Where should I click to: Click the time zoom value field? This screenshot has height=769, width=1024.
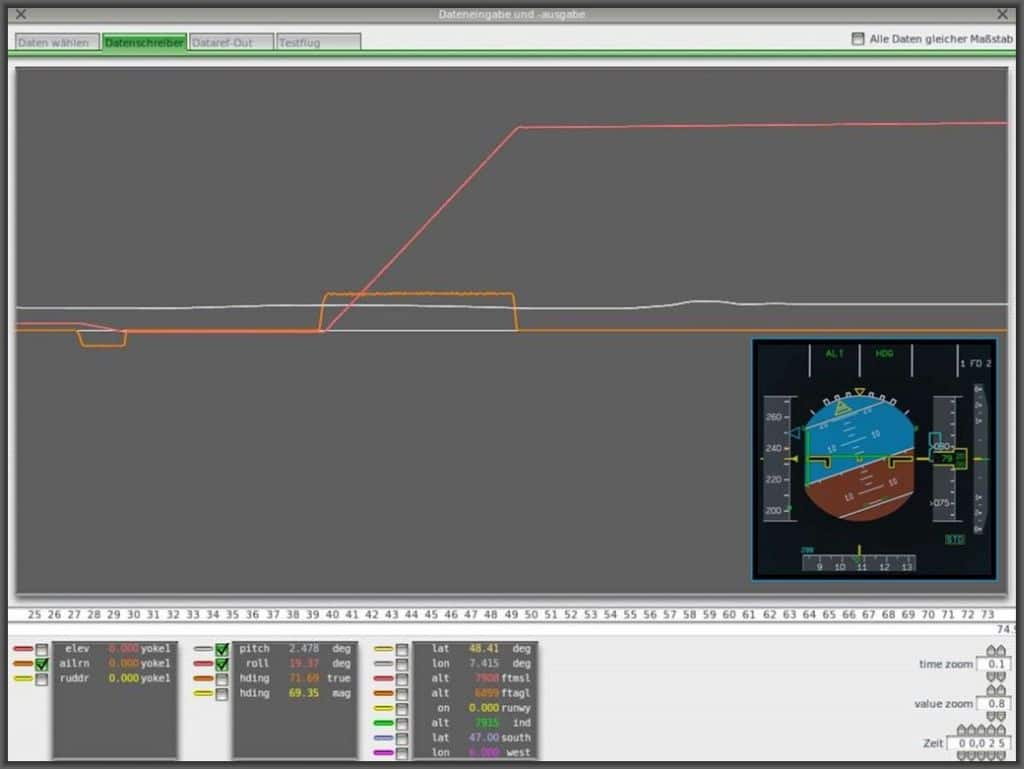point(995,664)
